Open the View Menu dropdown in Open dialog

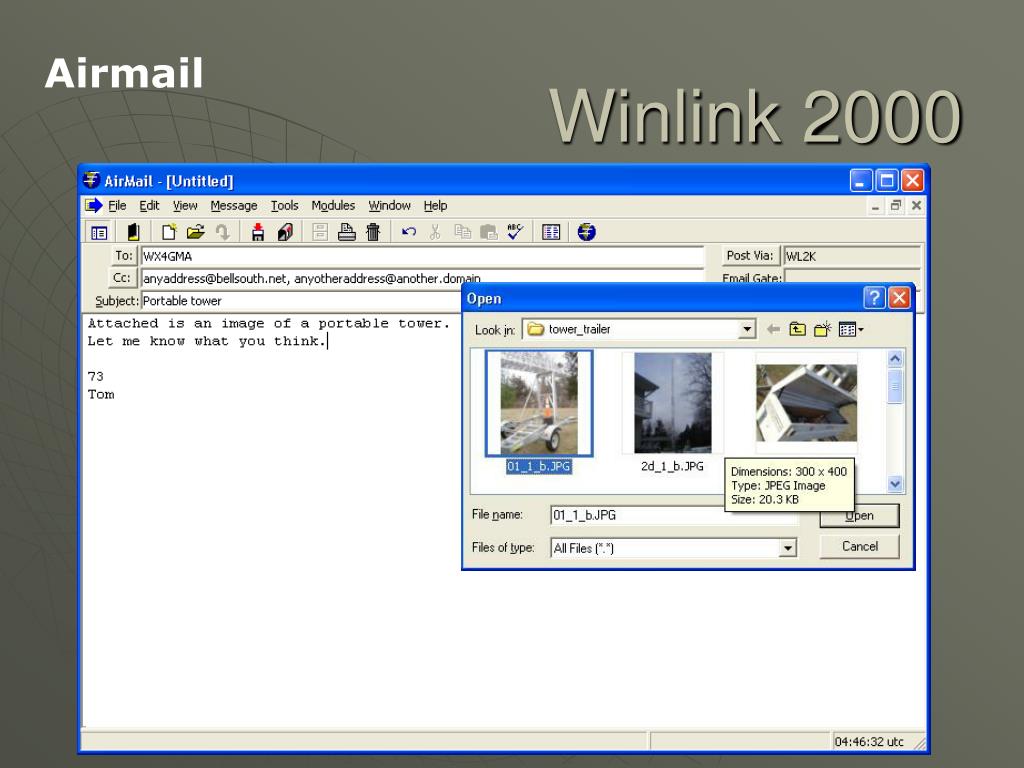point(851,330)
